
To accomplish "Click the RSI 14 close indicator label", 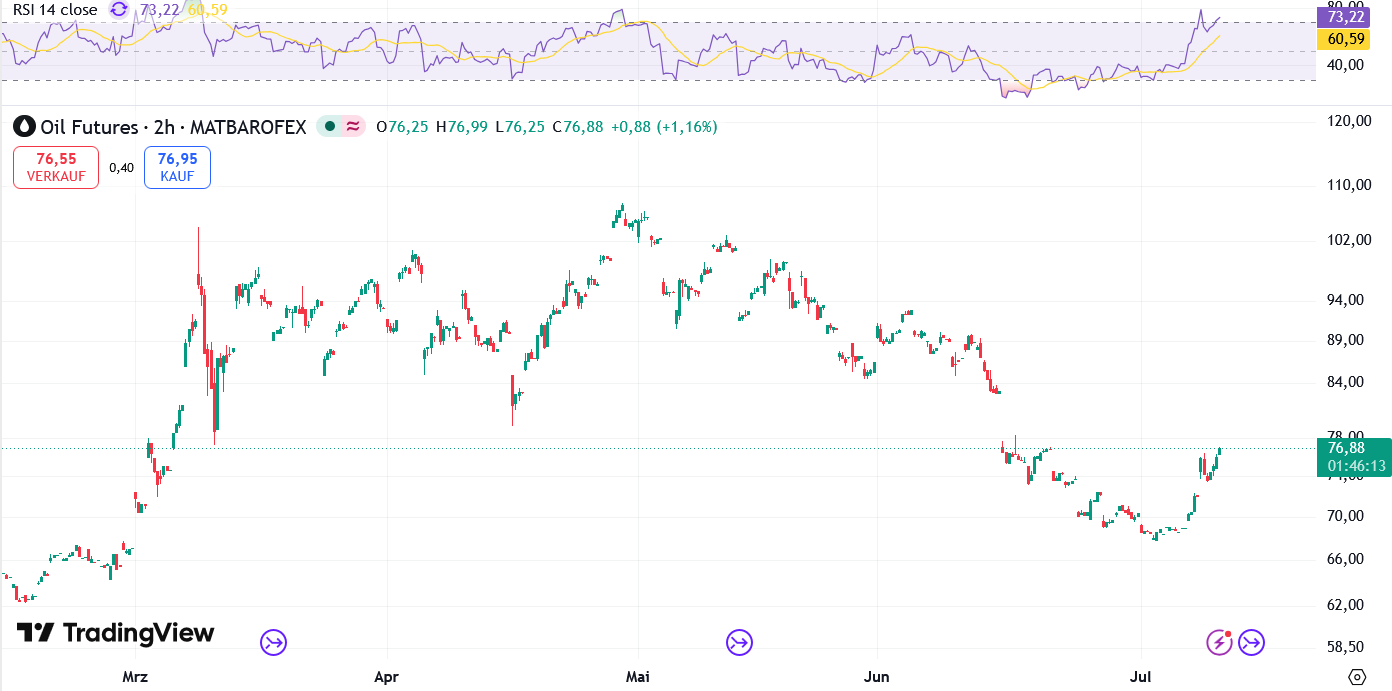I will pos(55,10).
